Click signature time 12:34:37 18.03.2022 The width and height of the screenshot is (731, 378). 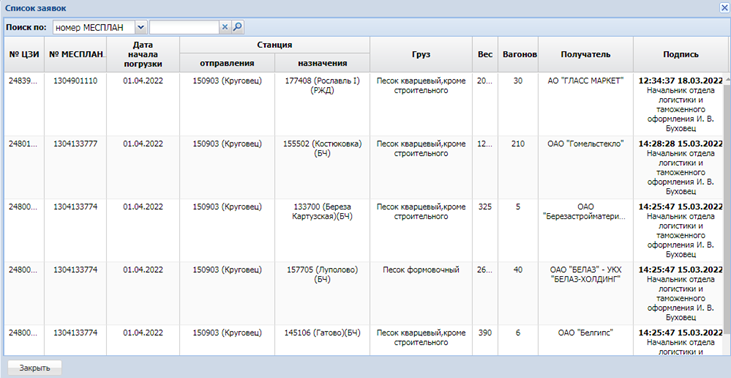click(680, 81)
